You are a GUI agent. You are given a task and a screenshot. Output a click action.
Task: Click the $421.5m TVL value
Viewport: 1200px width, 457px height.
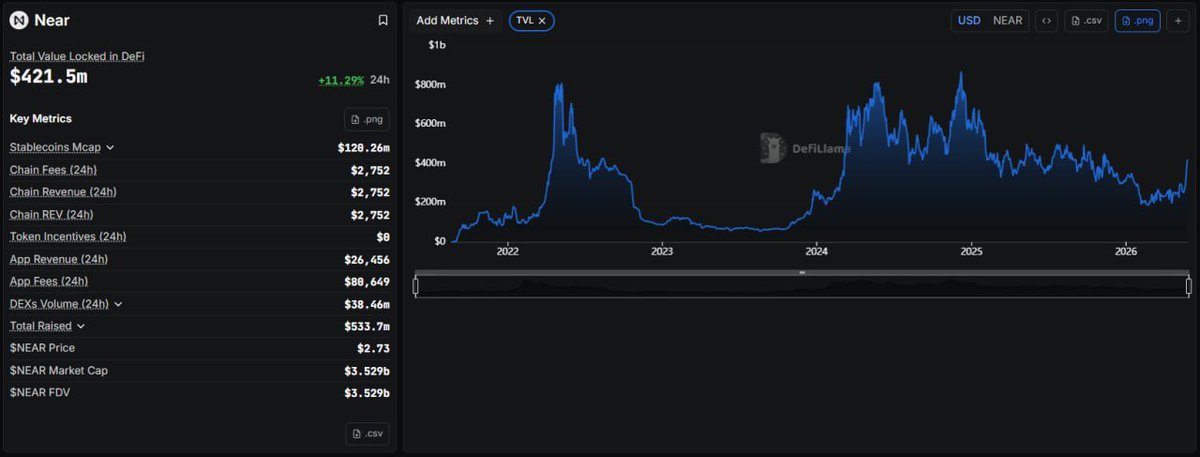49,77
